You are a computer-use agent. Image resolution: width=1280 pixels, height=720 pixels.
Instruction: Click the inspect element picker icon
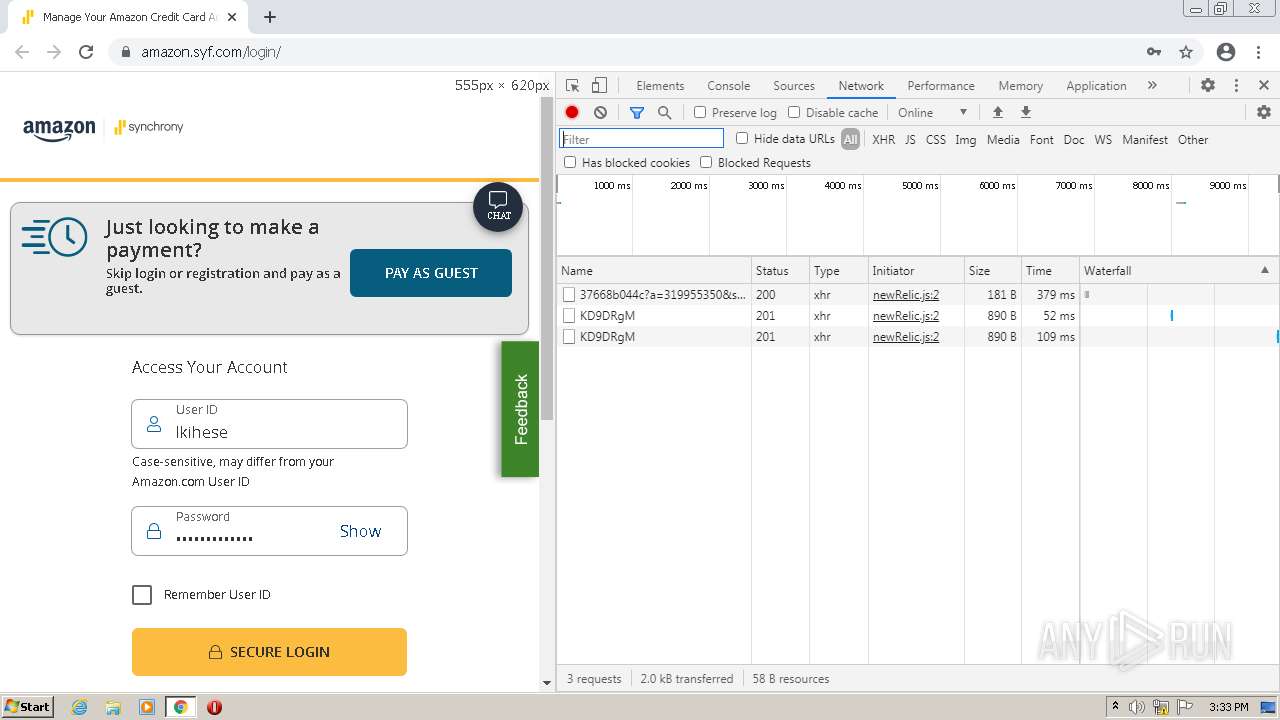(x=572, y=86)
